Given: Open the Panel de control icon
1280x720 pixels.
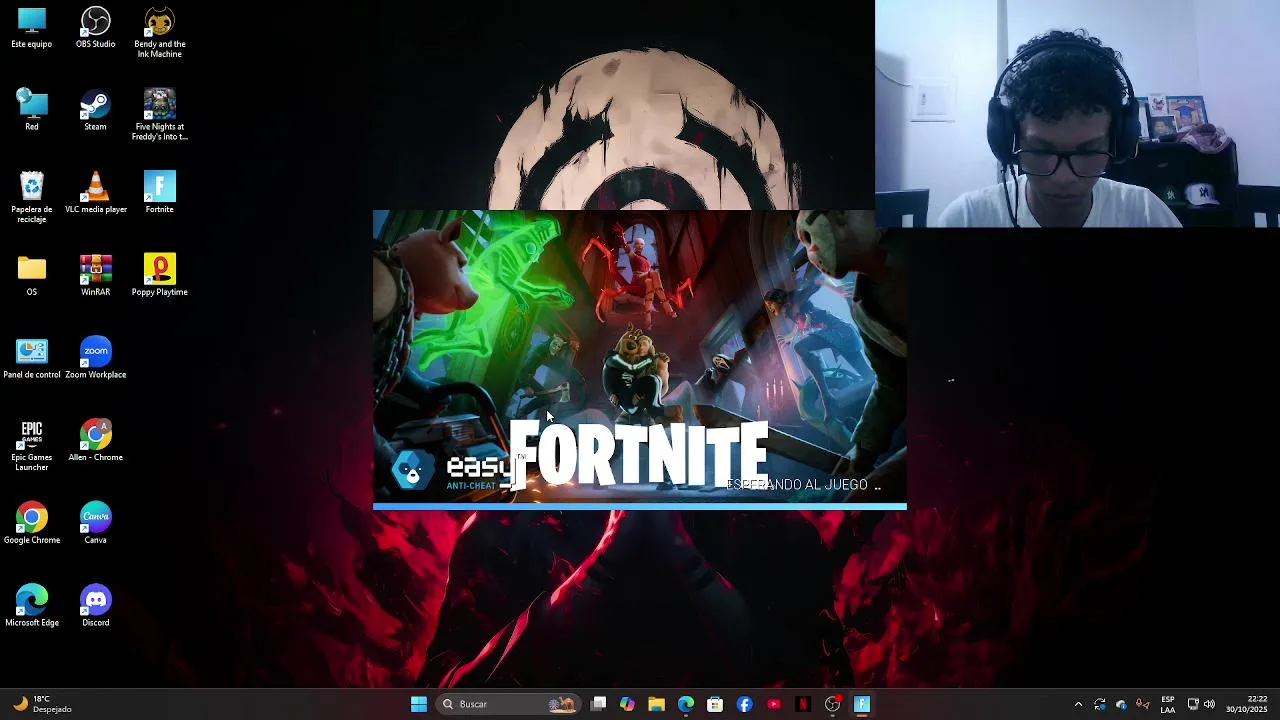Looking at the screenshot, I should [x=32, y=358].
